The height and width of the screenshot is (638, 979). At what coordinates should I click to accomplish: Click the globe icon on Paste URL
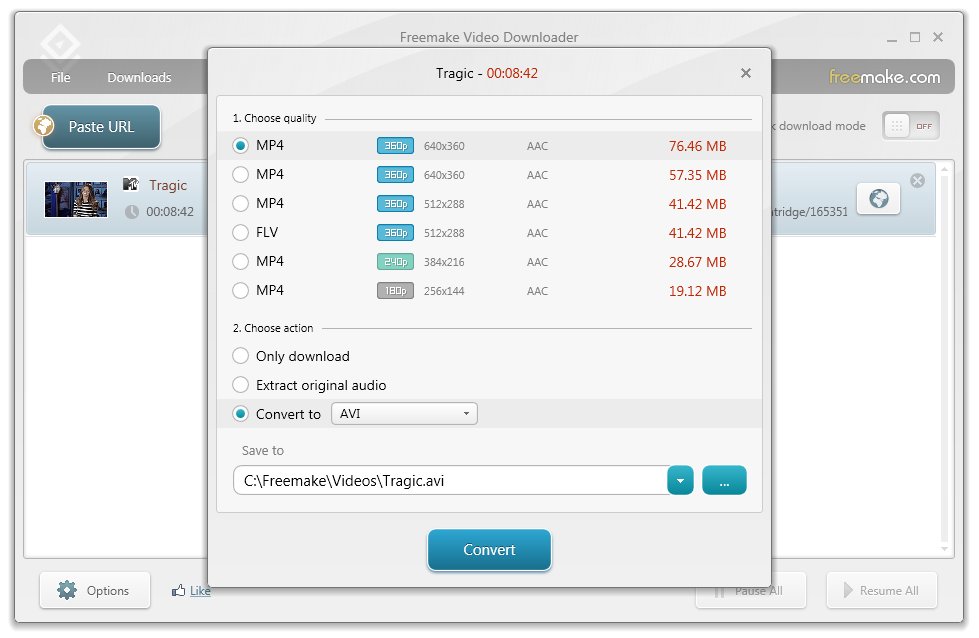pyautogui.click(x=44, y=125)
